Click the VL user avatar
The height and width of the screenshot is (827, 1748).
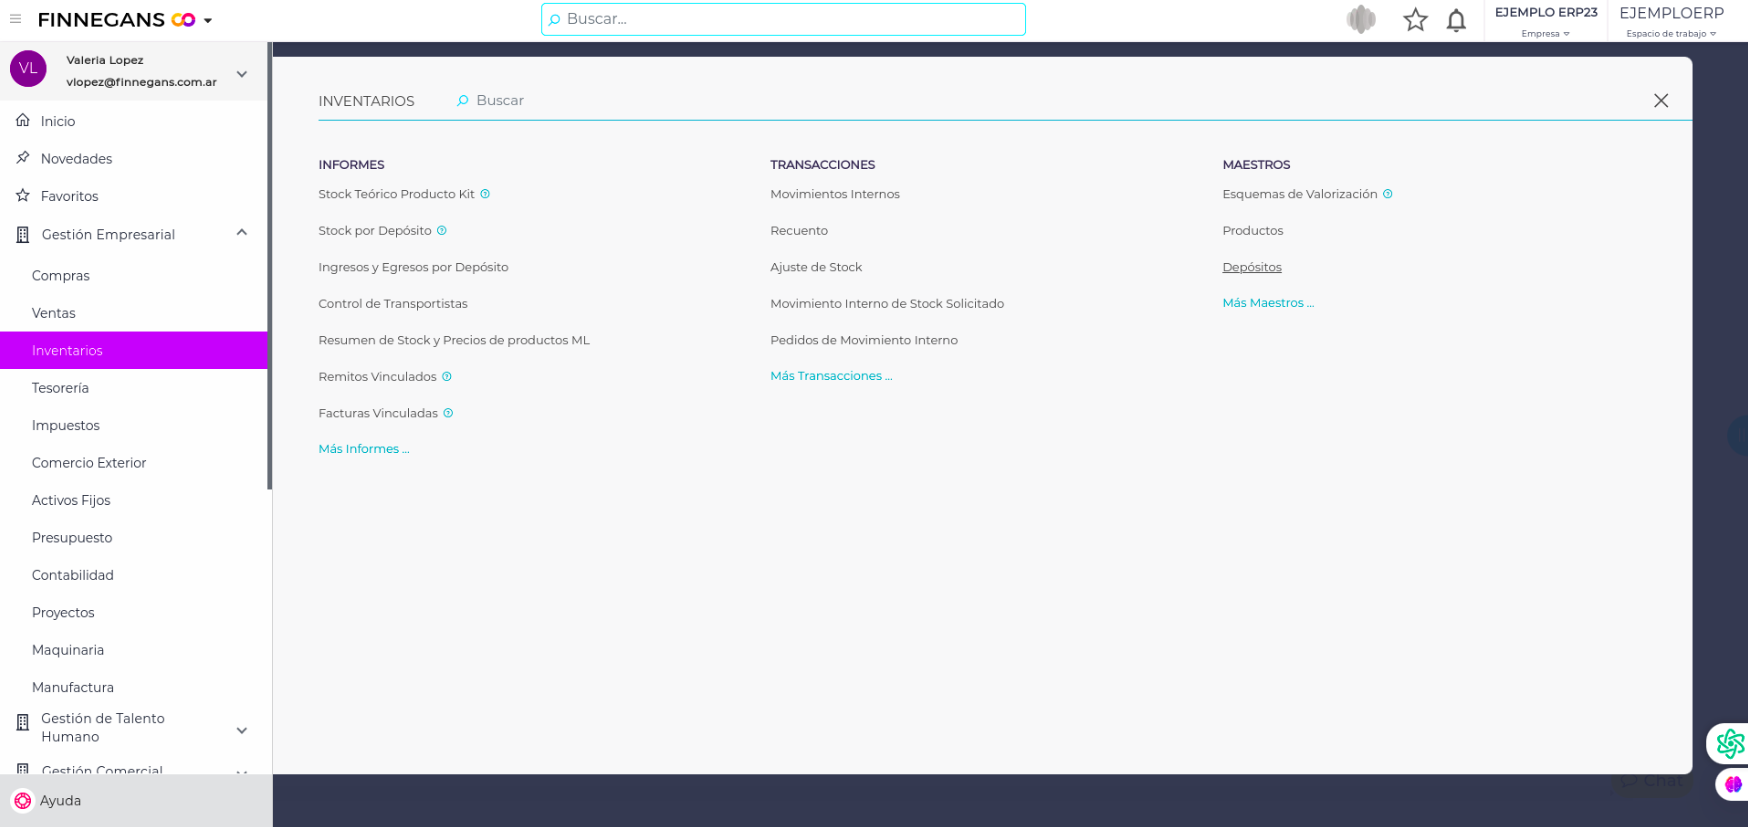click(28, 69)
